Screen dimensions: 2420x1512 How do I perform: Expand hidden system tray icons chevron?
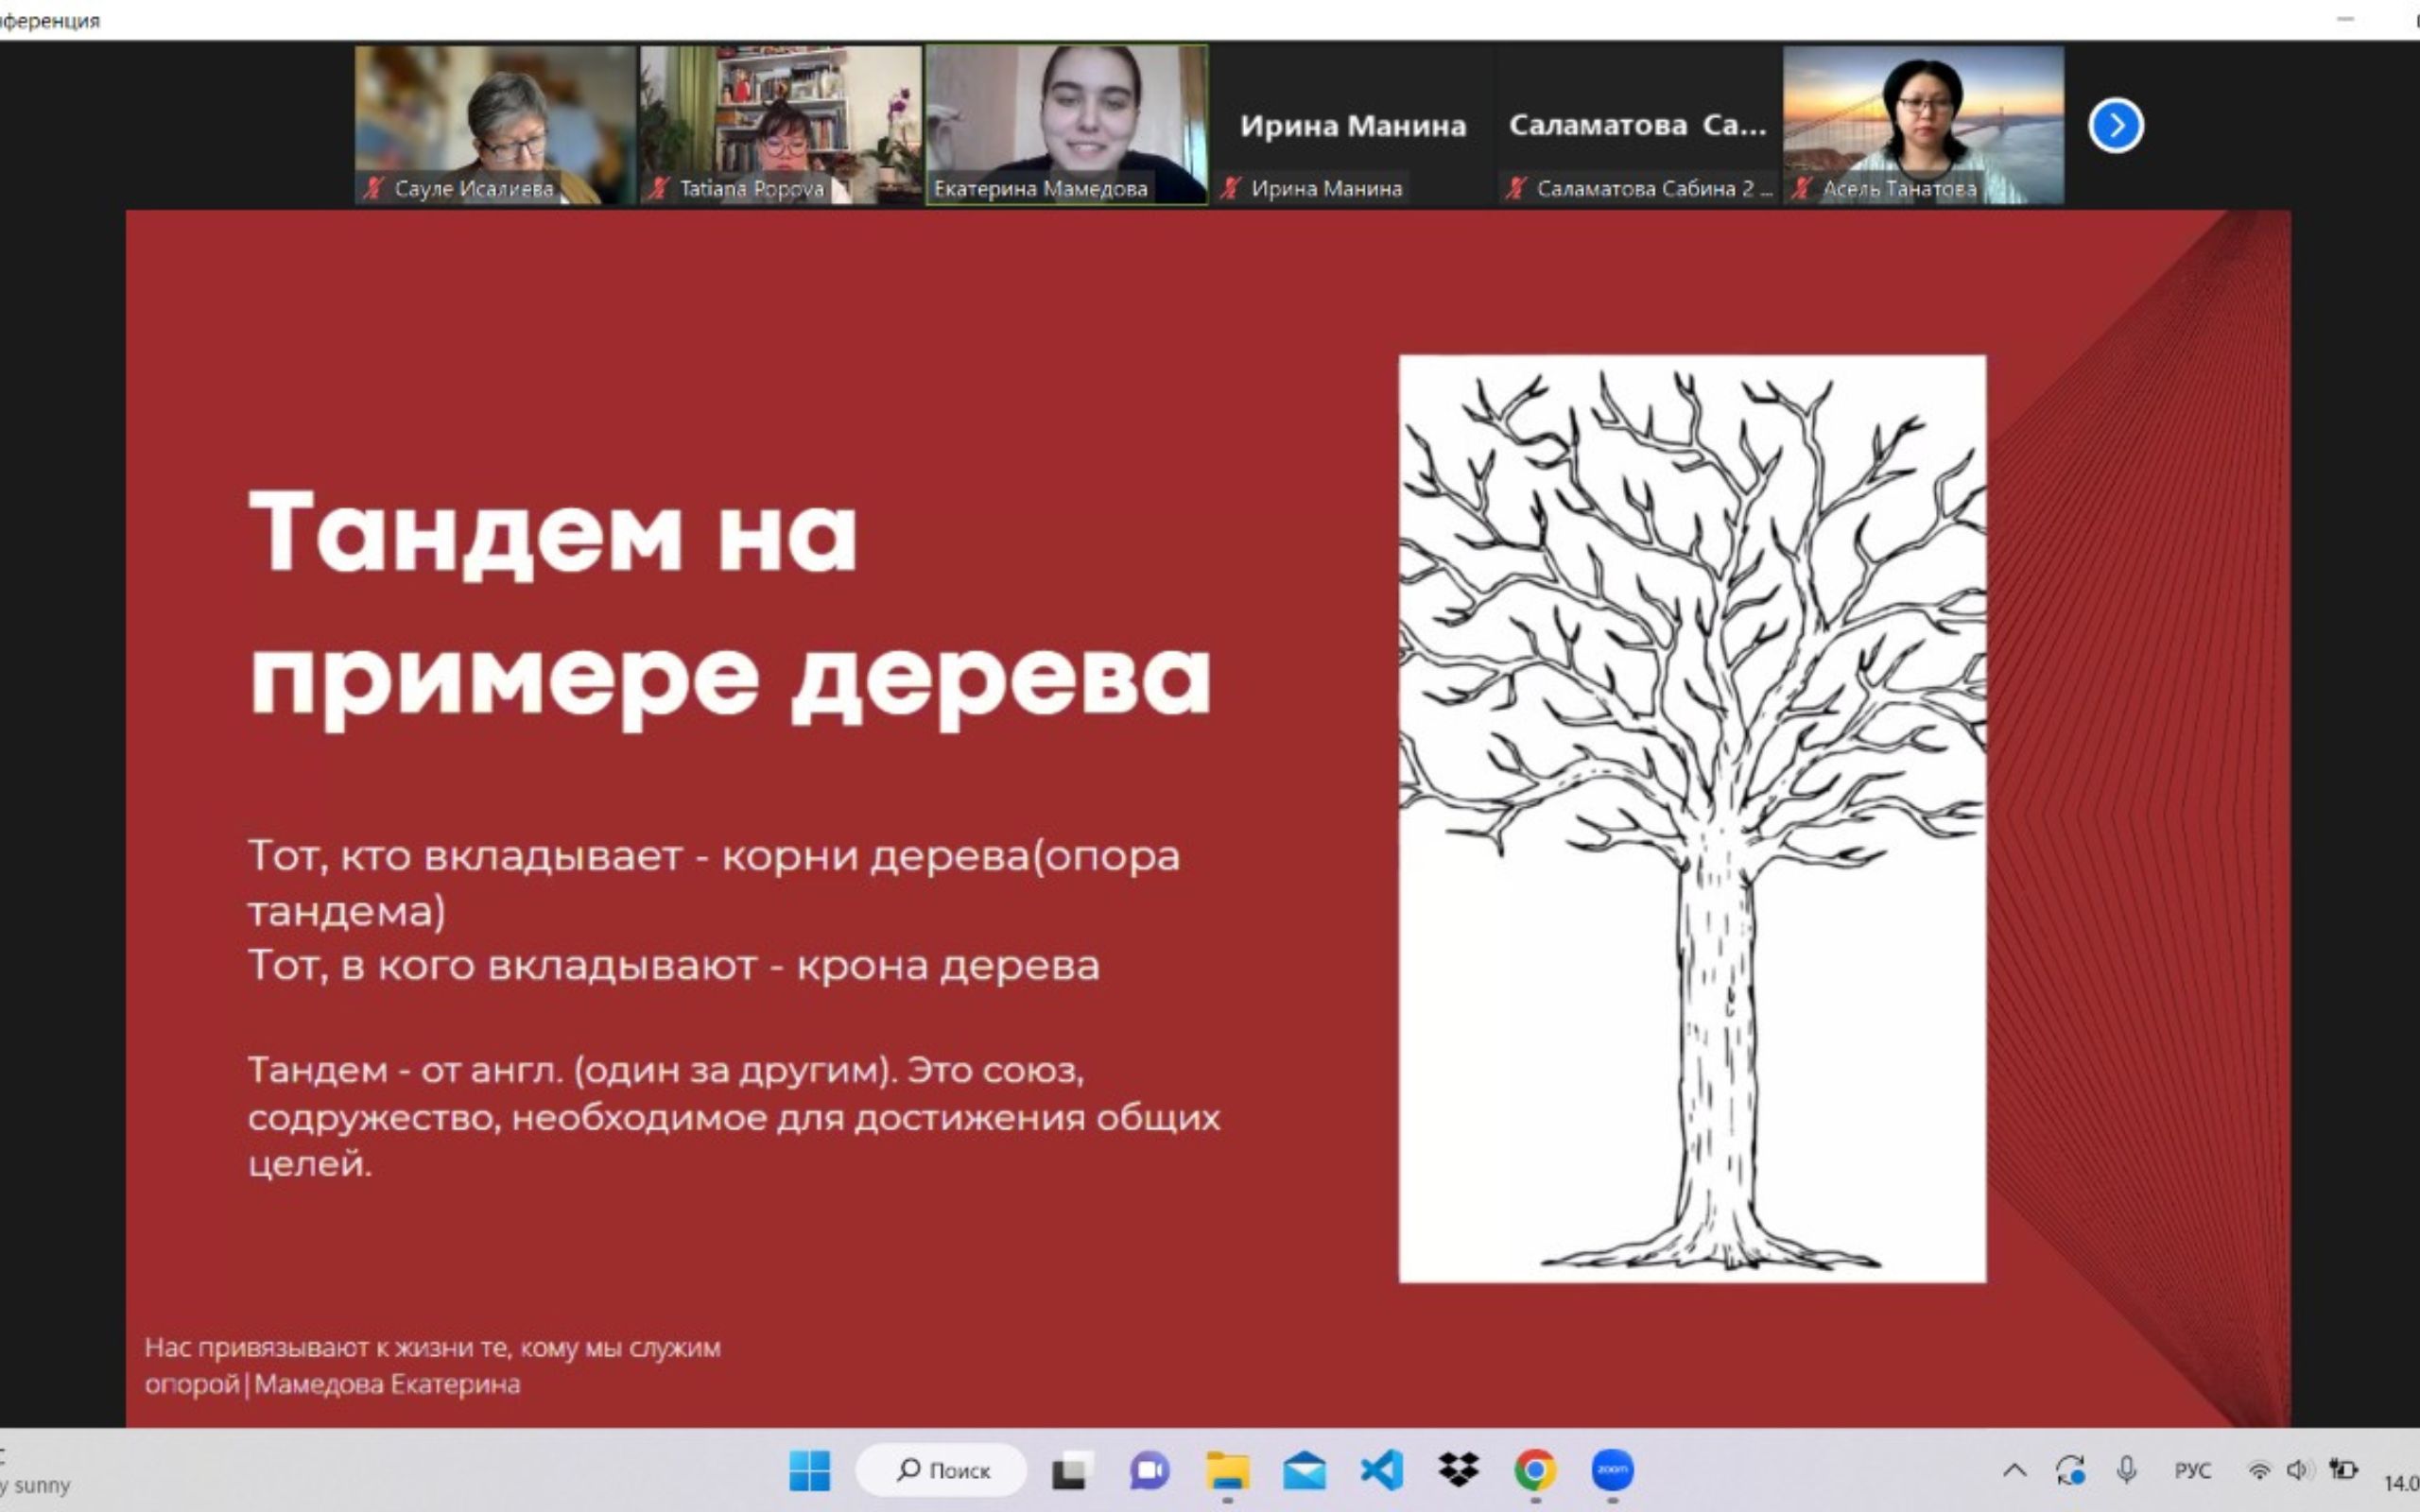[2014, 1470]
